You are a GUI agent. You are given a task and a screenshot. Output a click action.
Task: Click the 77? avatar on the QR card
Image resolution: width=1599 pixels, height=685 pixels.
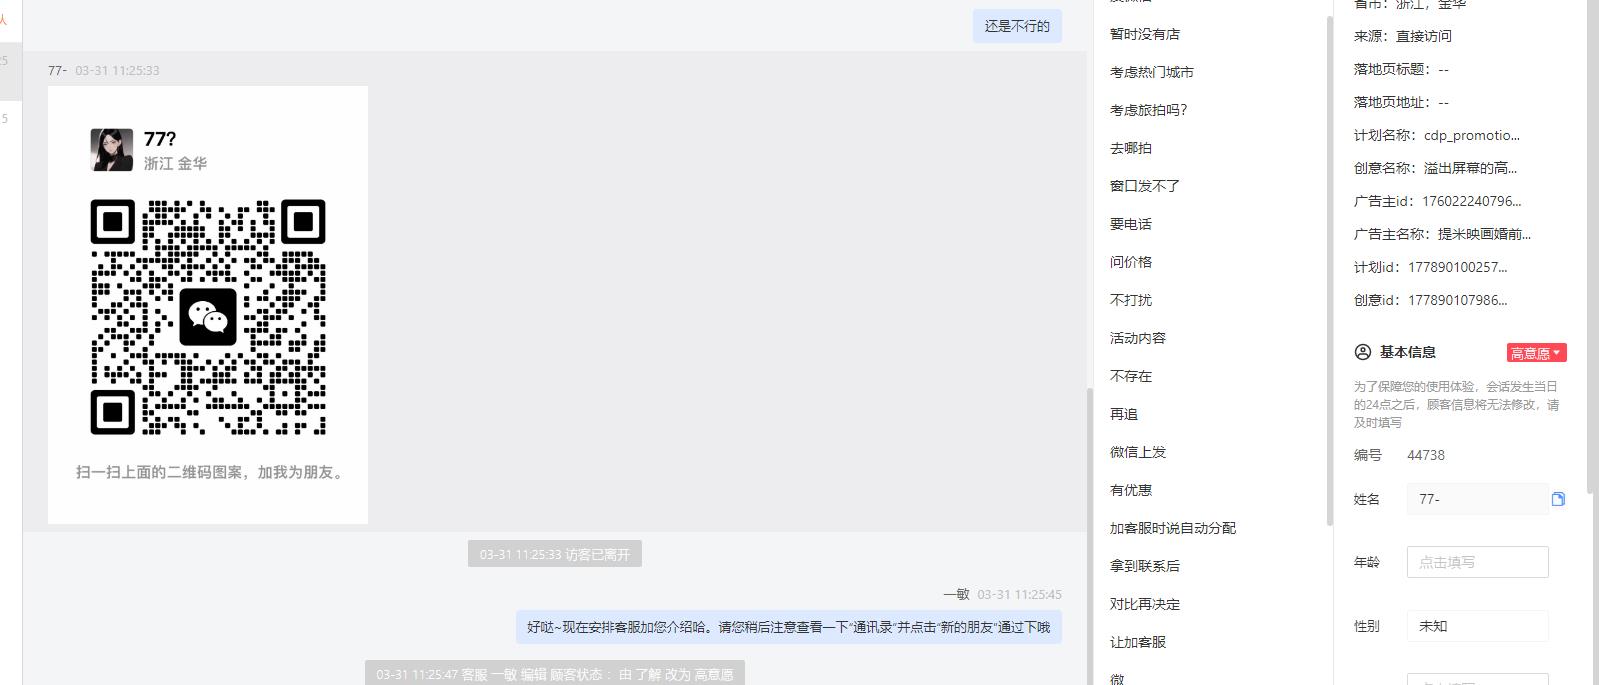pos(112,150)
